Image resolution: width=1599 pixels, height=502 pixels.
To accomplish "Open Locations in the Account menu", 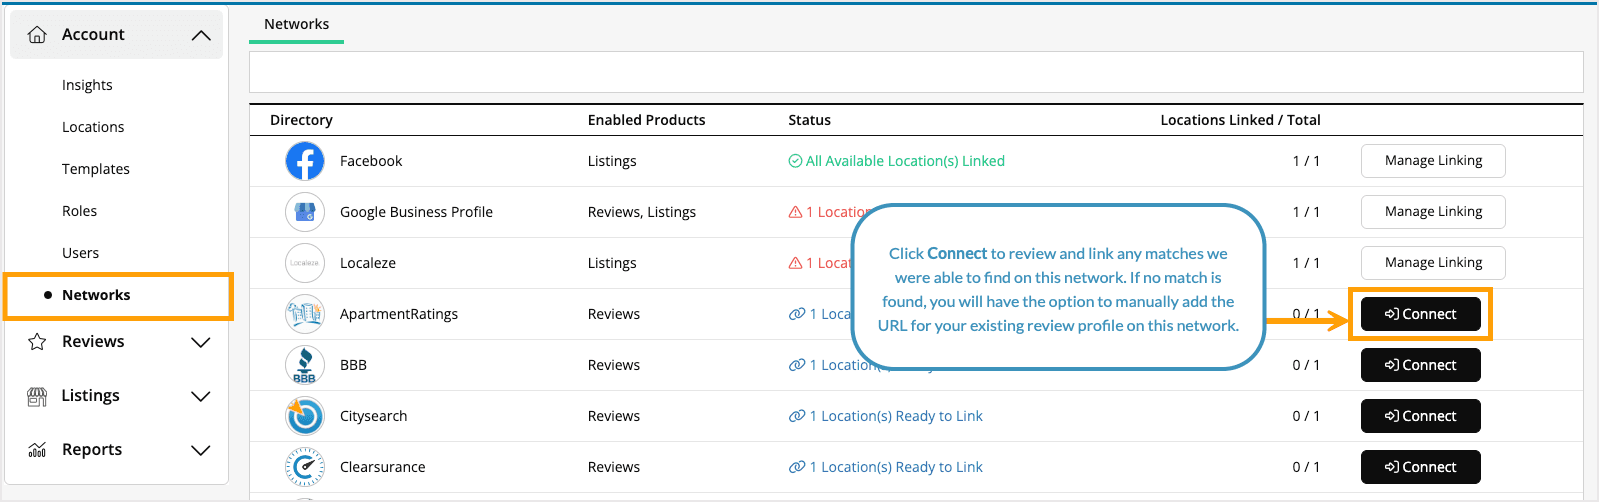I will tap(93, 127).
